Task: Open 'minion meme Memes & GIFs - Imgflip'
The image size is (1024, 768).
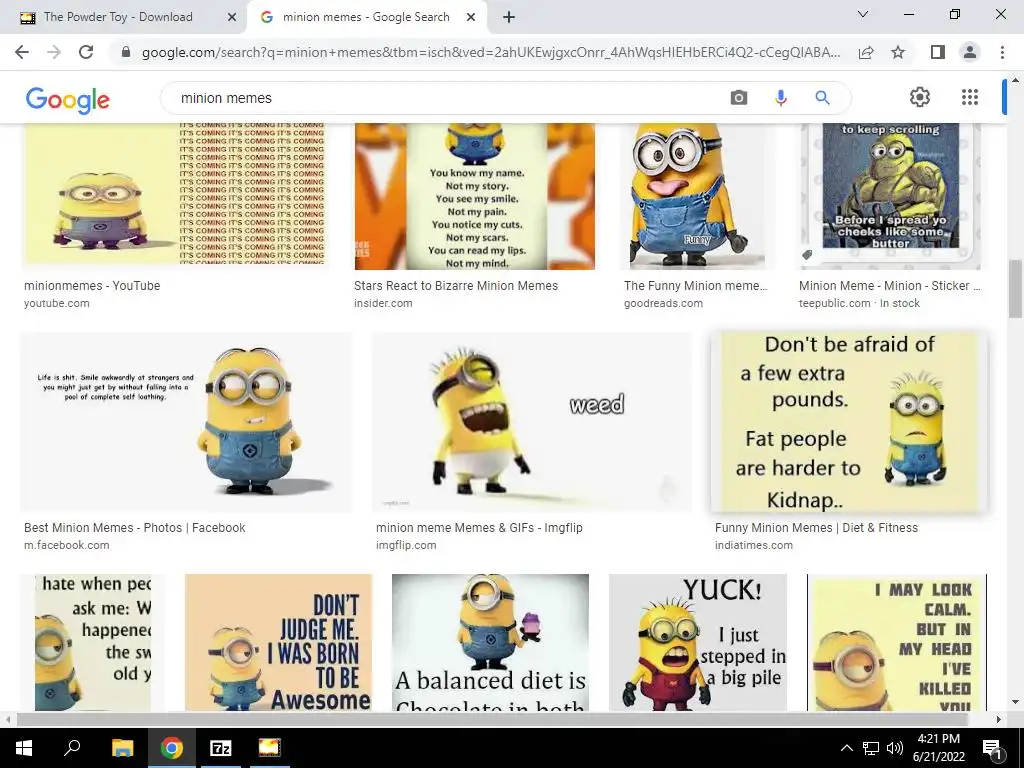Action: click(x=479, y=528)
